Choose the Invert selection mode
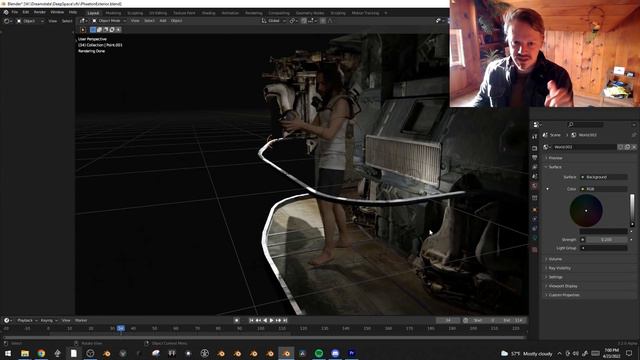640x360 pixels. [x=112, y=29]
